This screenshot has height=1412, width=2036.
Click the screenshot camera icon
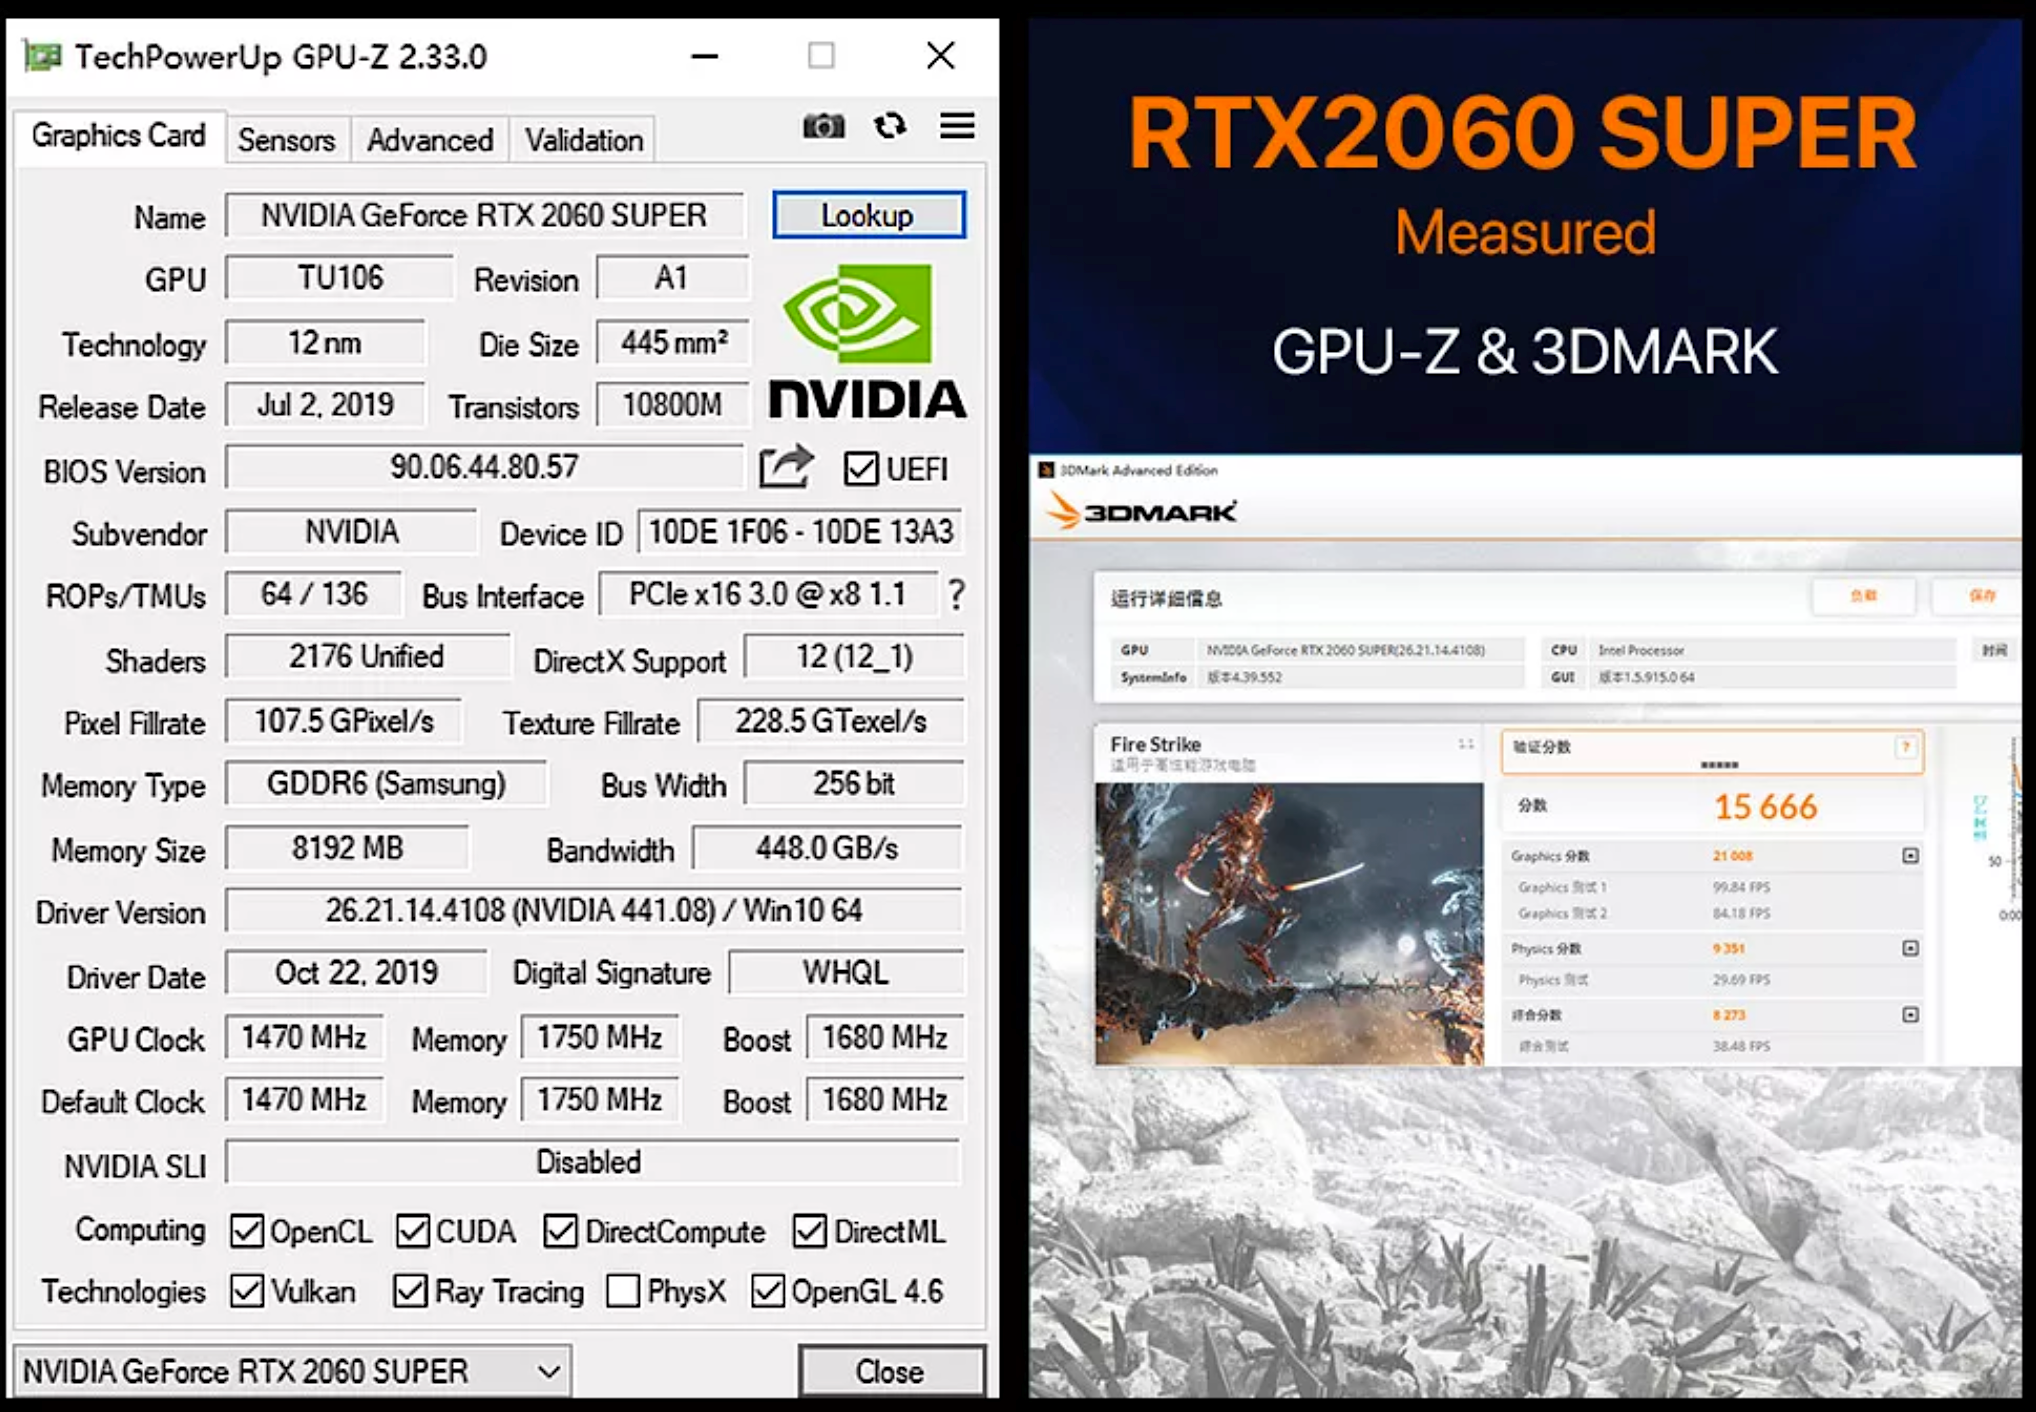[823, 127]
